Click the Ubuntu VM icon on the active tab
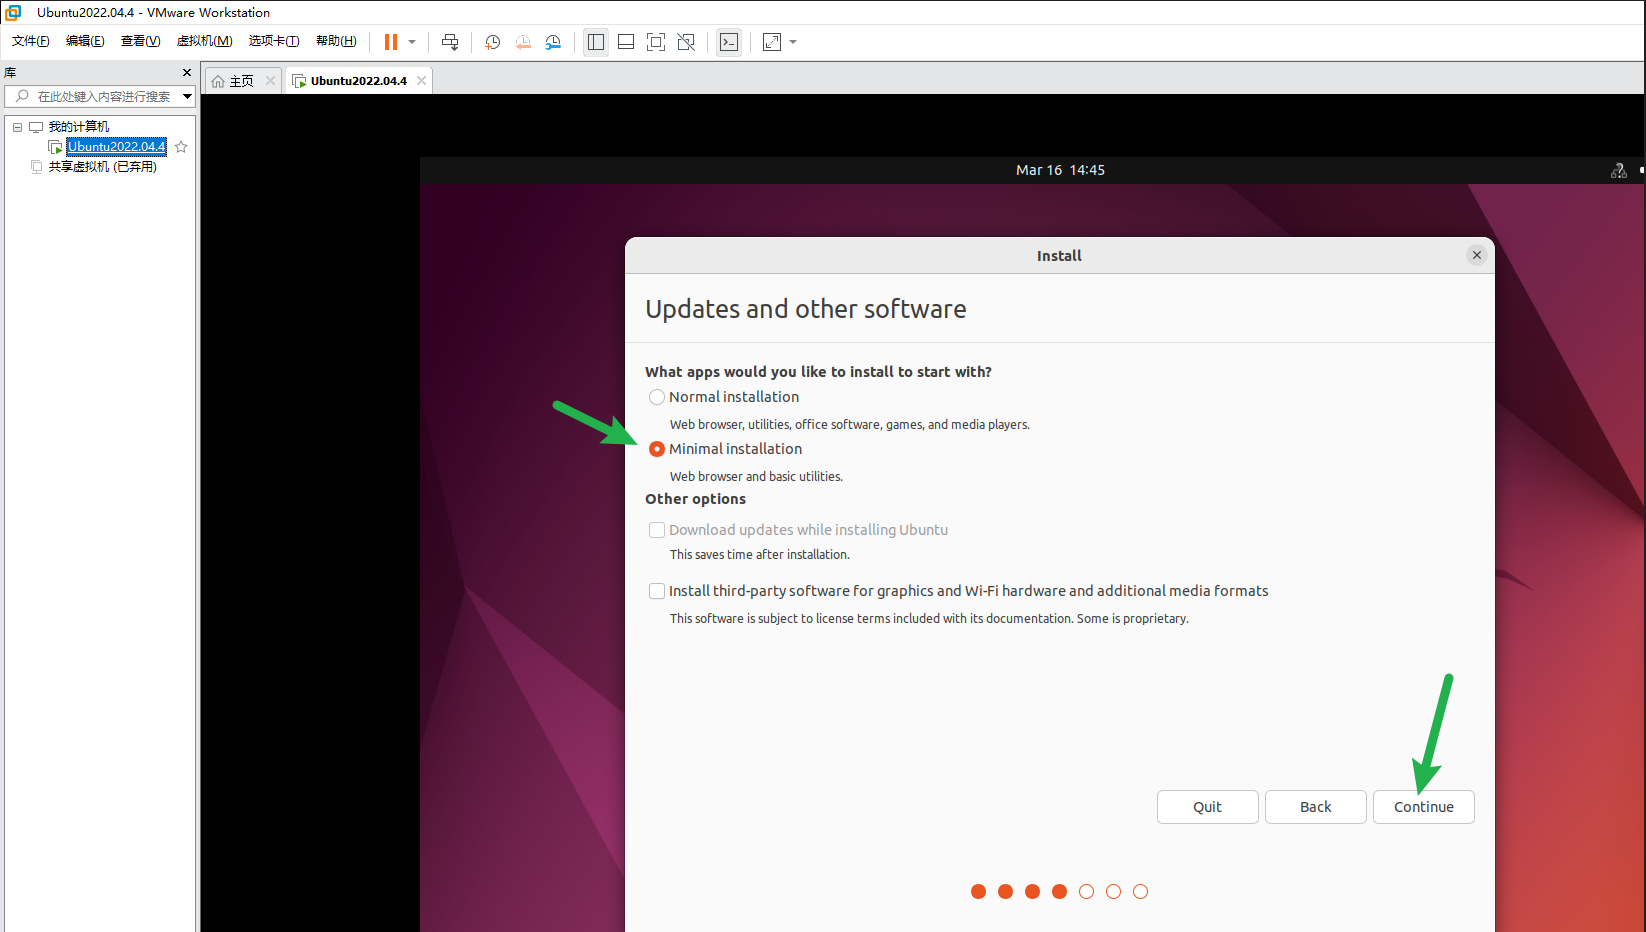Image resolution: width=1646 pixels, height=932 pixels. coord(299,81)
